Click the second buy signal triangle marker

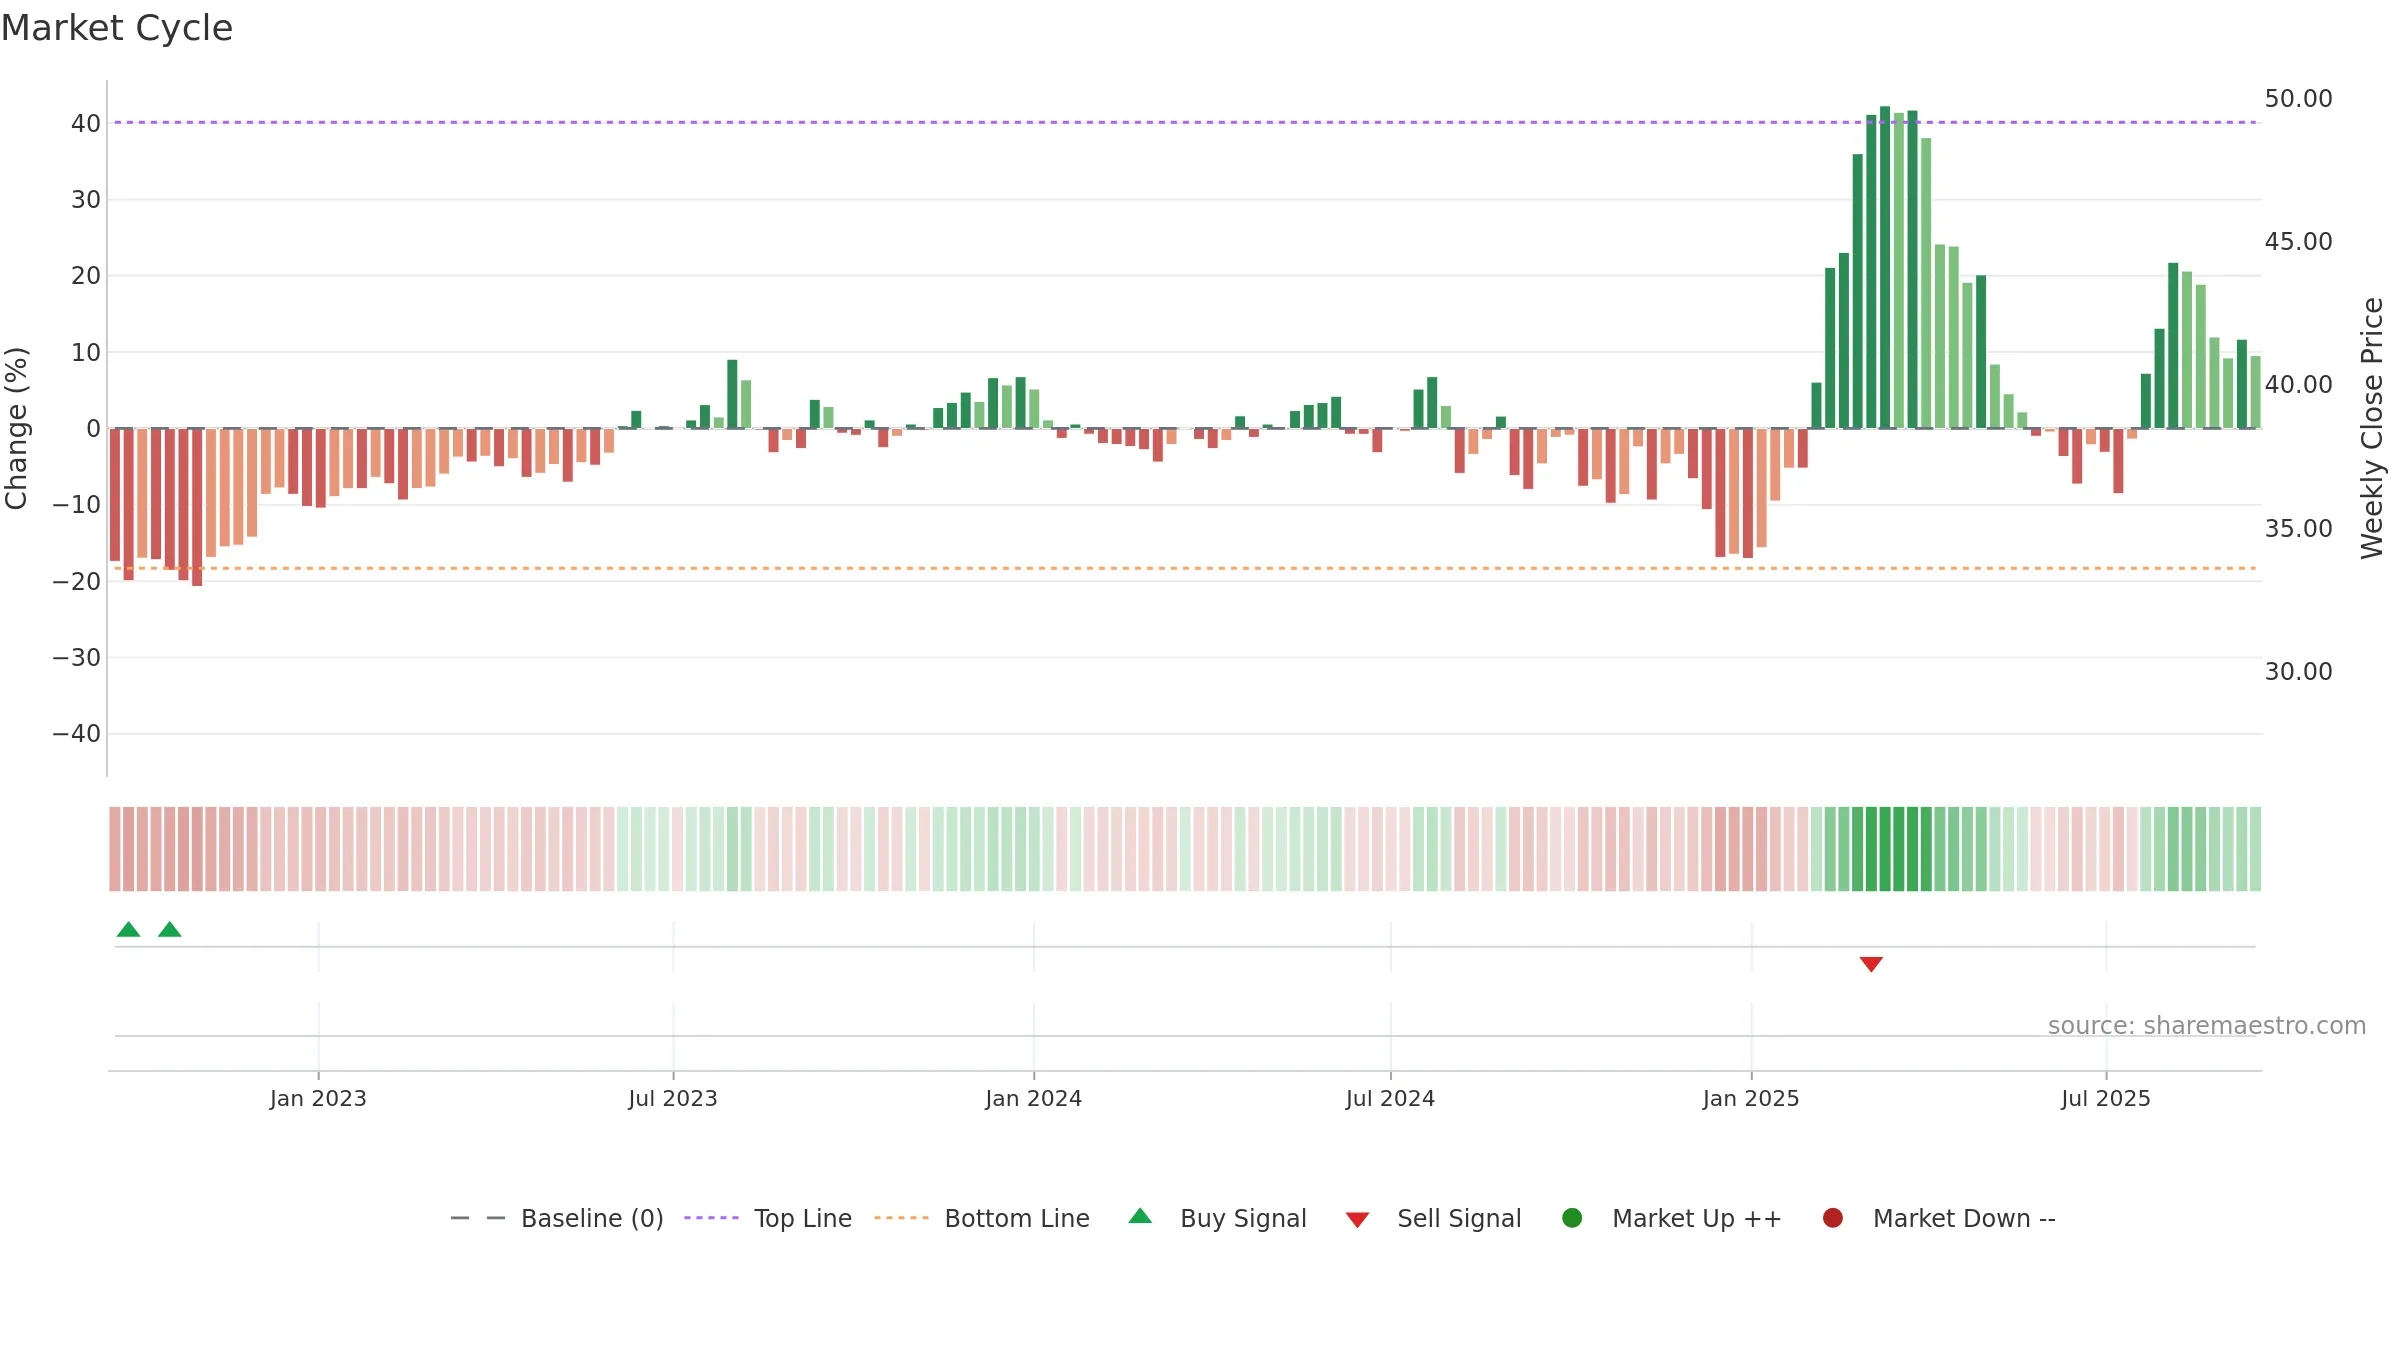170,929
